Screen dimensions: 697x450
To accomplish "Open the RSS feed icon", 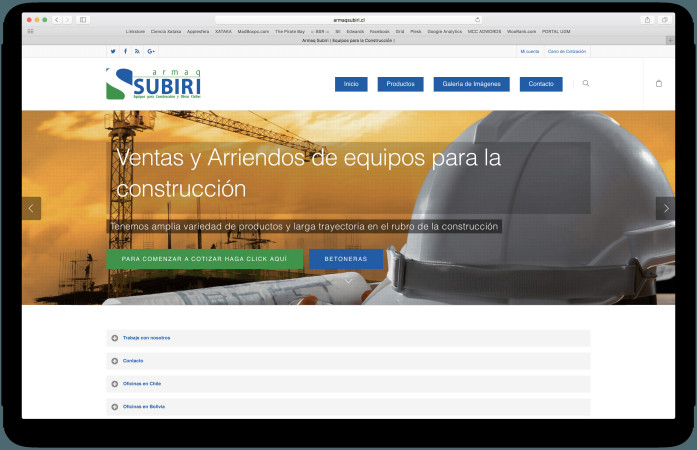I will (137, 51).
